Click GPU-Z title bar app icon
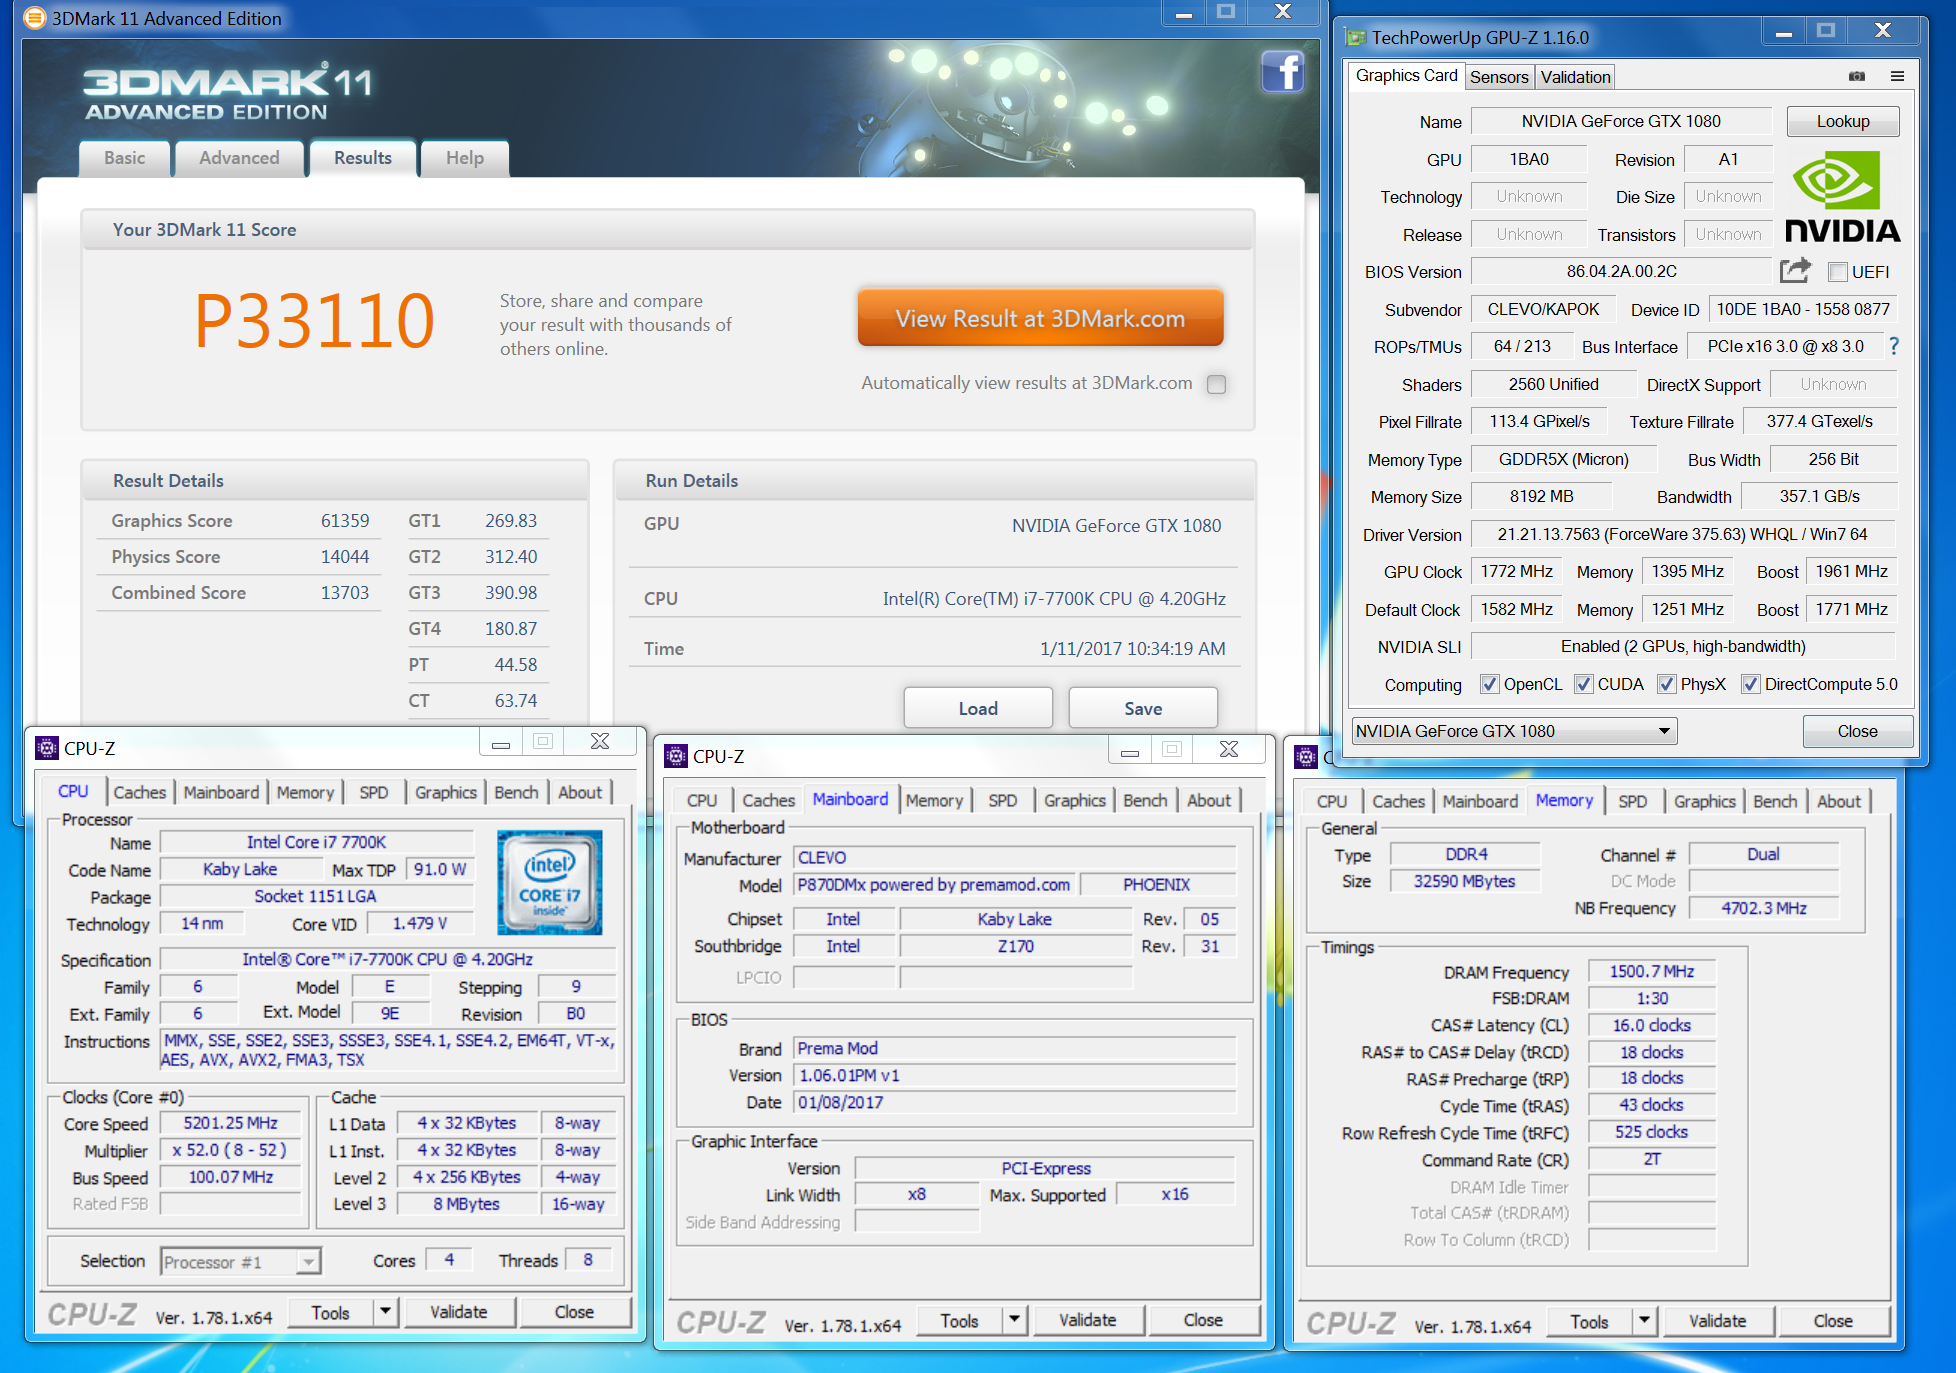The image size is (1956, 1373). 1356,38
